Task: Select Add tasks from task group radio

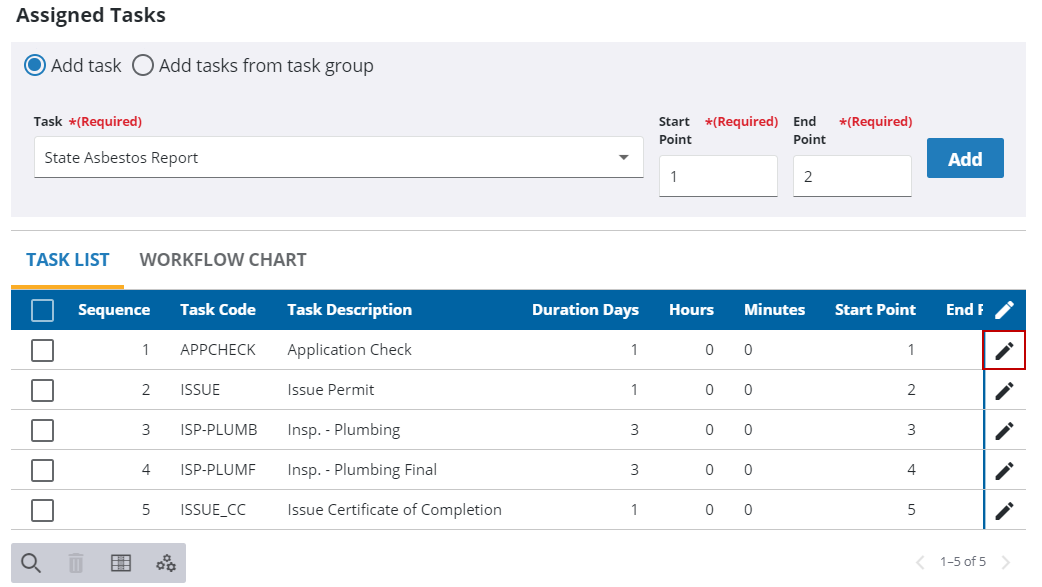Action: tap(142, 65)
